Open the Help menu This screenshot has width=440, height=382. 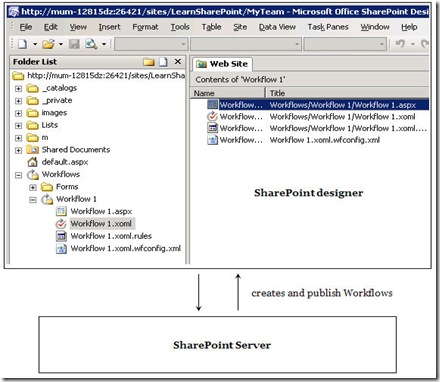[409, 27]
